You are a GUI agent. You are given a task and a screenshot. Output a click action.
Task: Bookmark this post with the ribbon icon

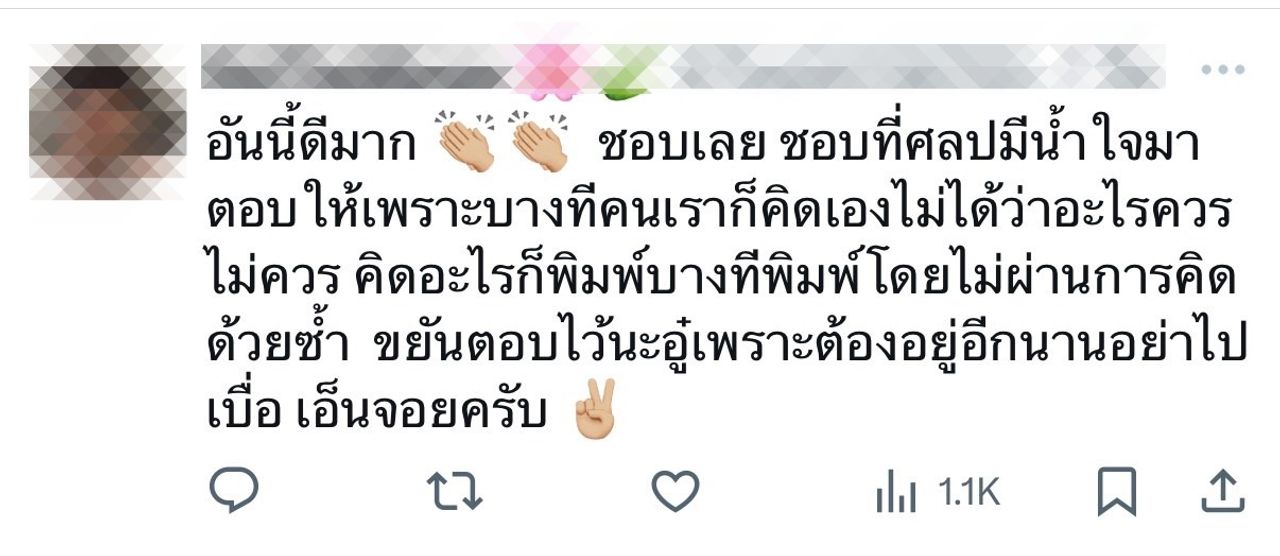[x=1116, y=492]
